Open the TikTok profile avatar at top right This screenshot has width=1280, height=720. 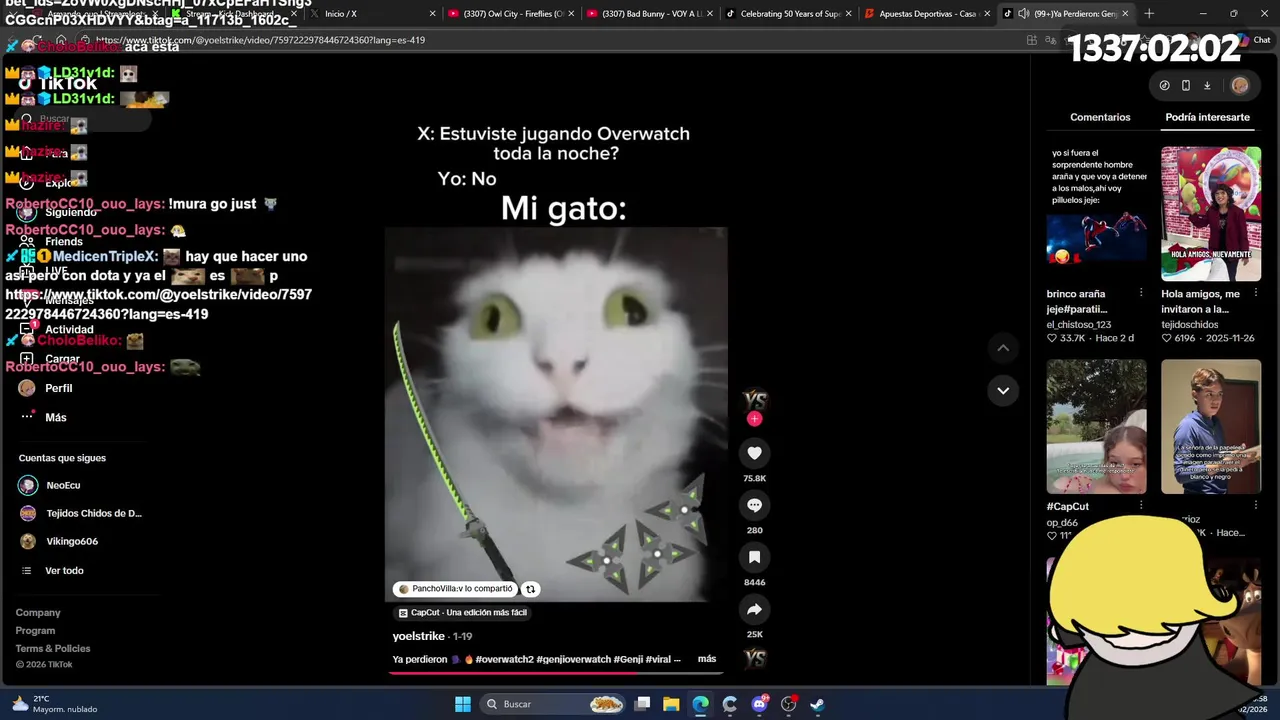pyautogui.click(x=1240, y=85)
